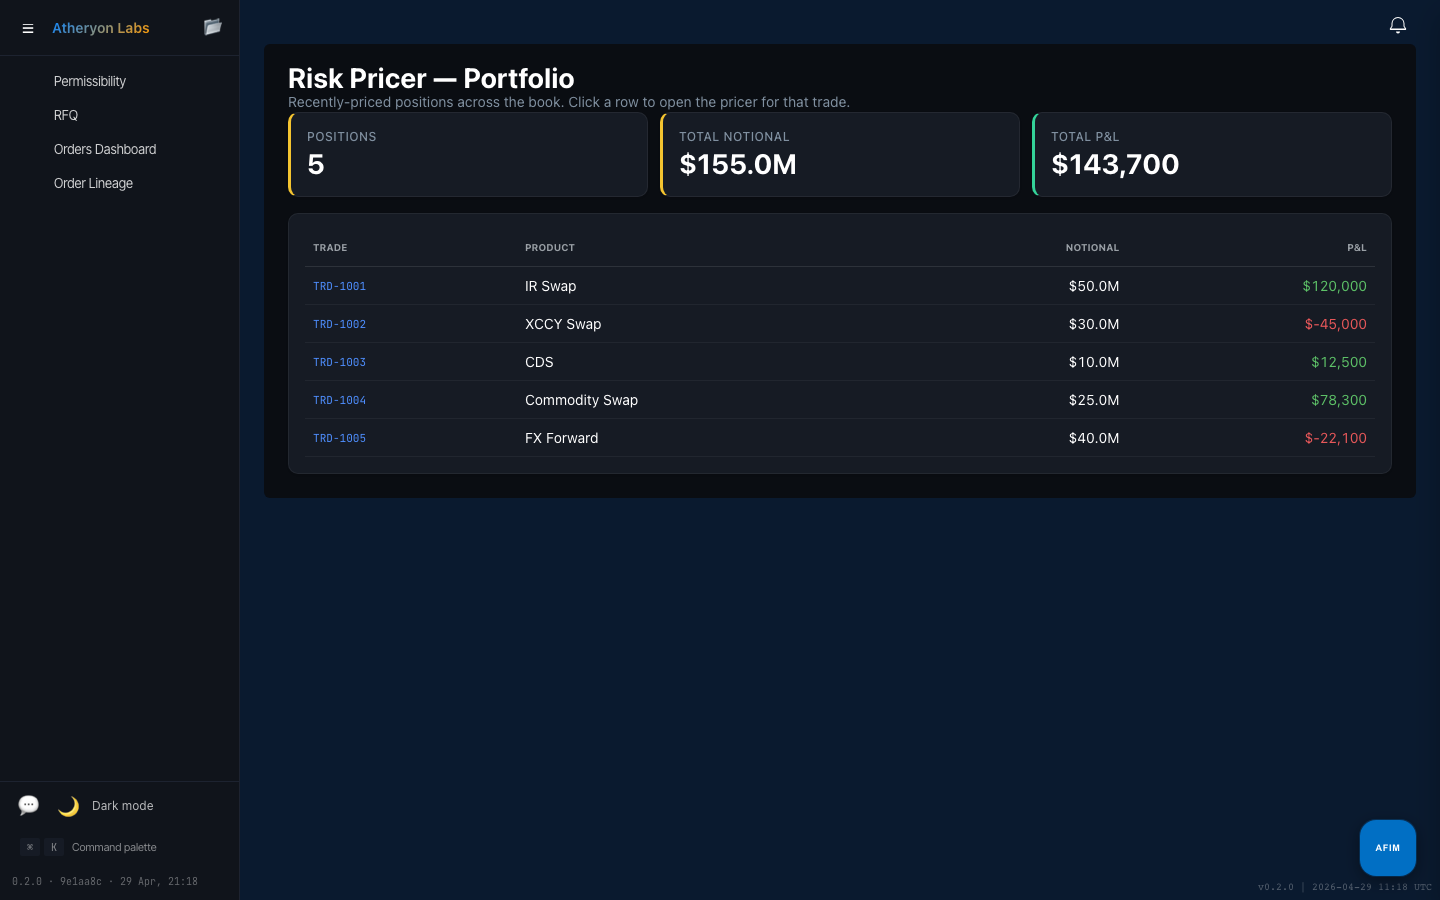Click the TRADE column header
Viewport: 1440px width, 900px height.
[x=330, y=247]
